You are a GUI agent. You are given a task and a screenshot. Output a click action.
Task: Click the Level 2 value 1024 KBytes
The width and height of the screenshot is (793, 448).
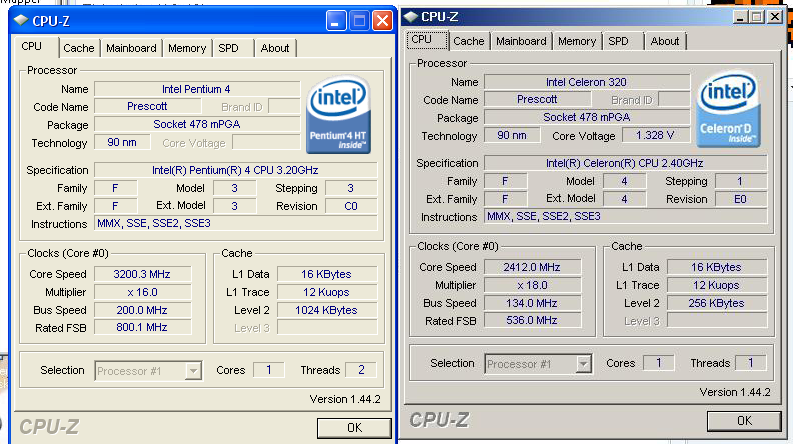tap(327, 310)
